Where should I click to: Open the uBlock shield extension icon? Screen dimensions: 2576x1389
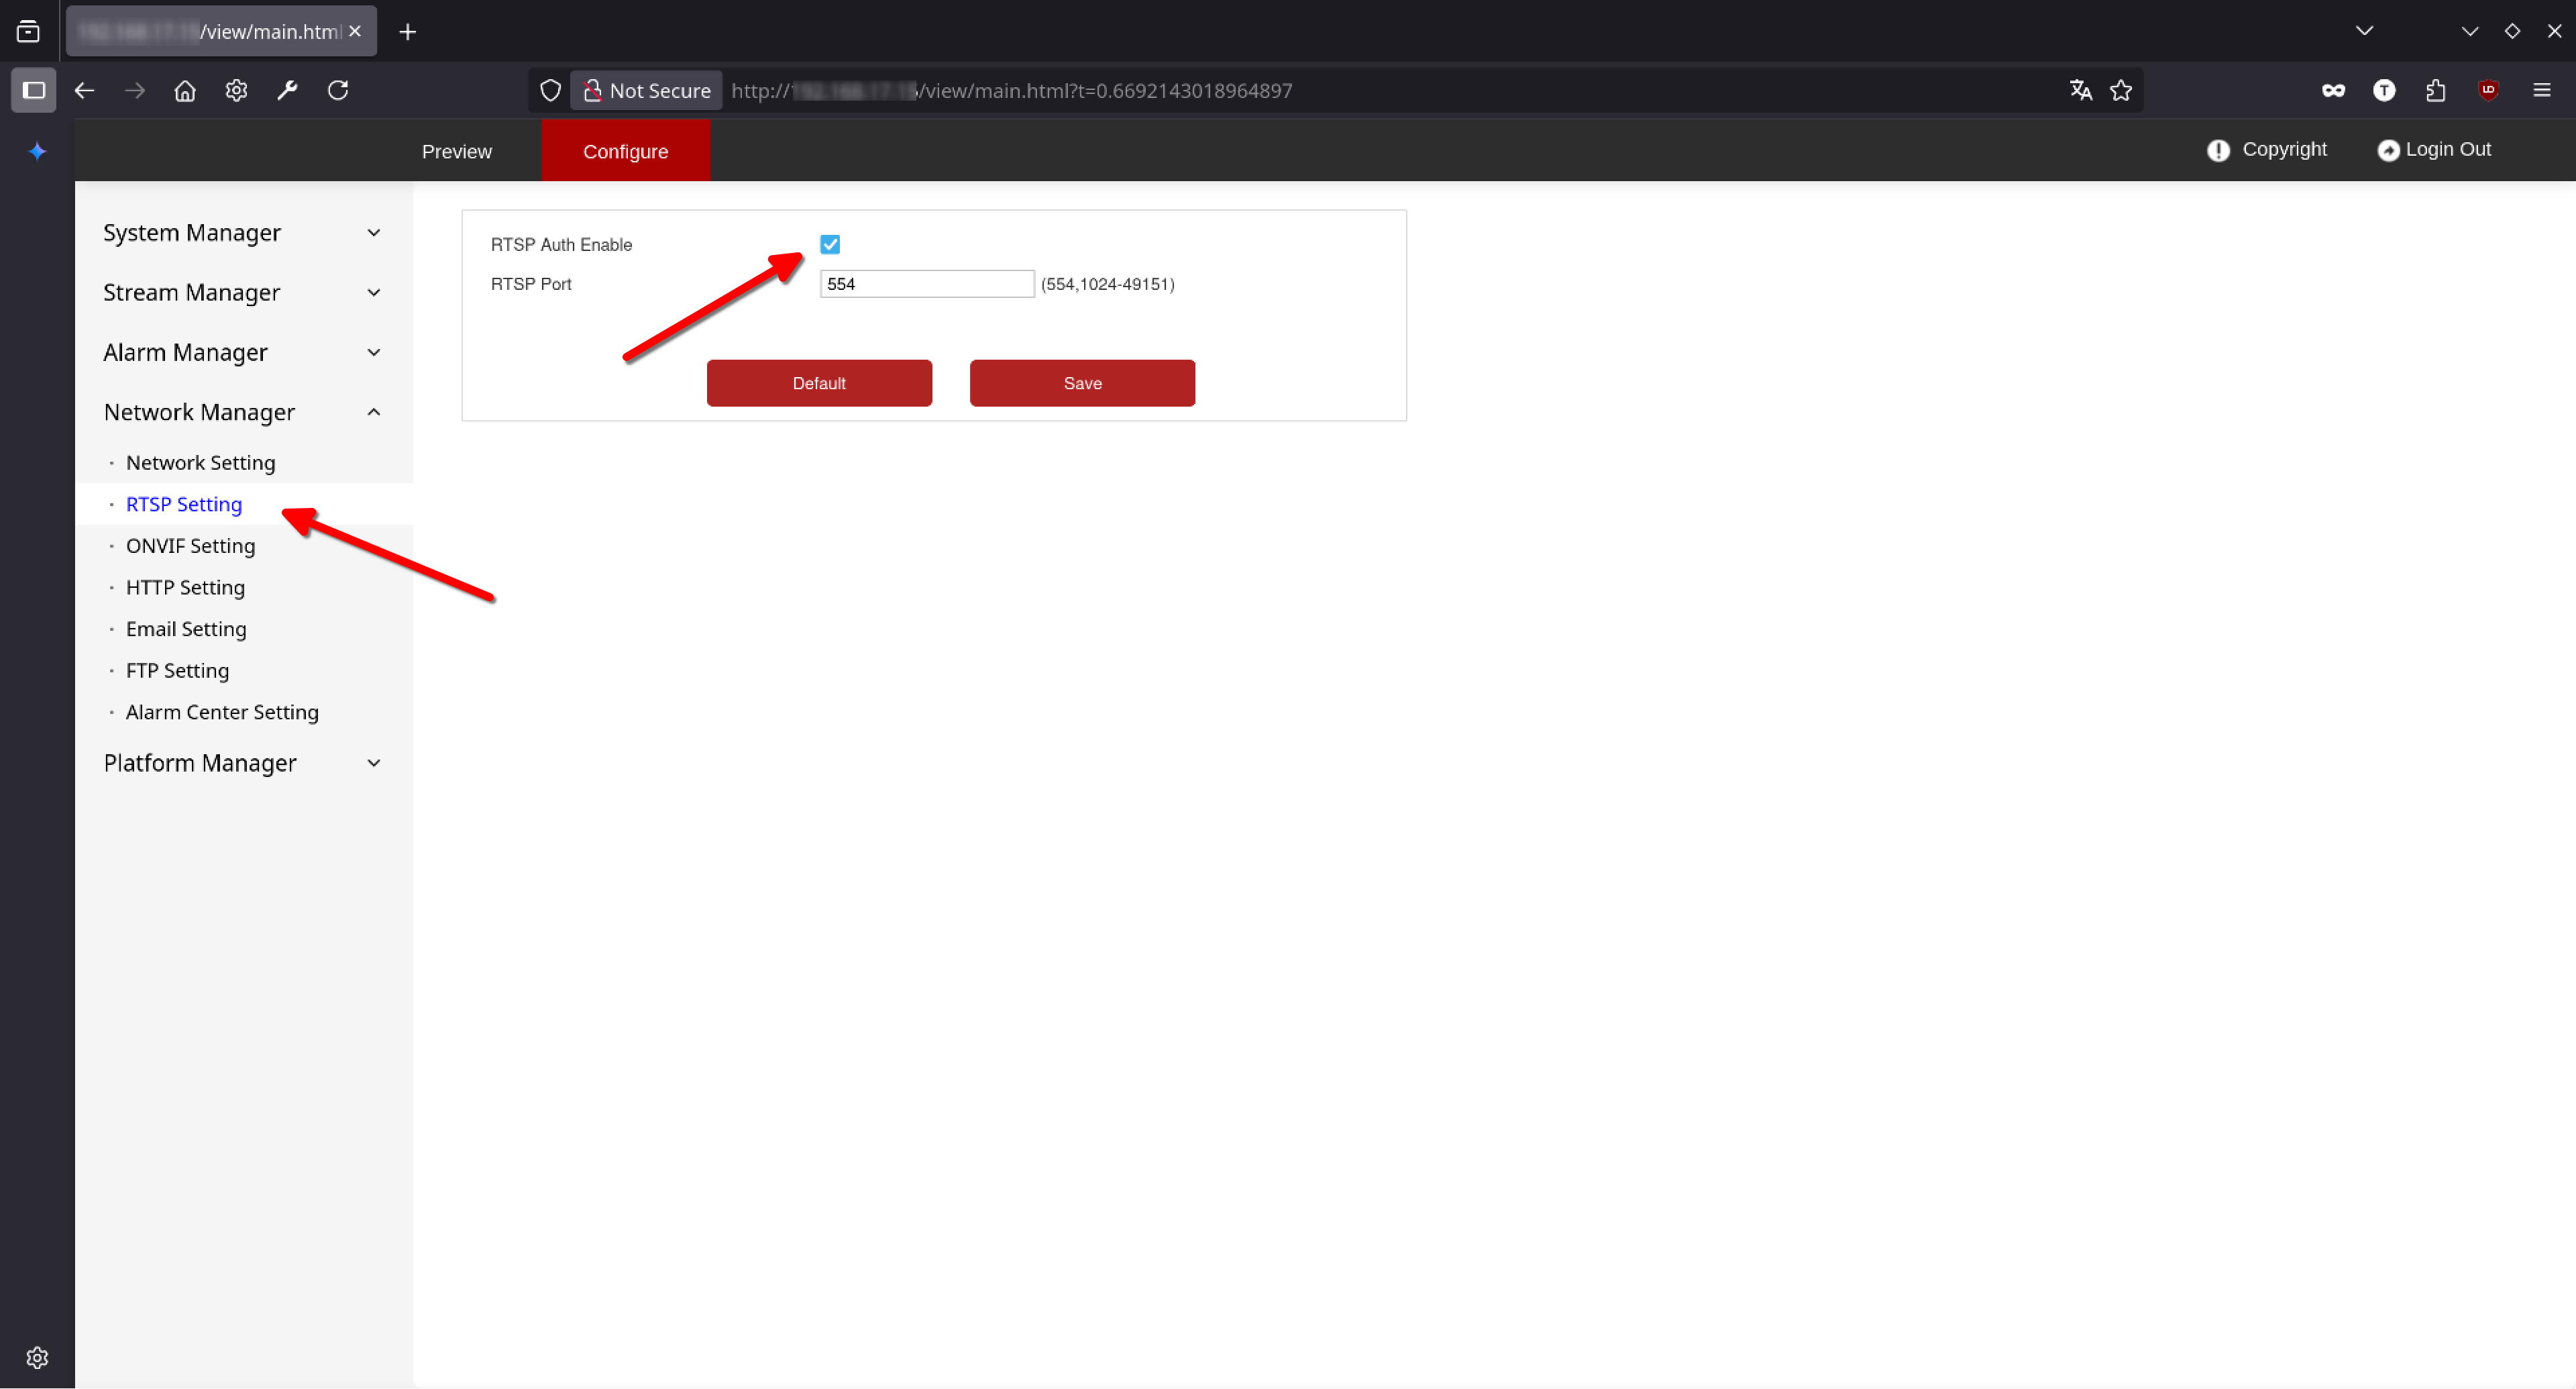pyautogui.click(x=2489, y=90)
